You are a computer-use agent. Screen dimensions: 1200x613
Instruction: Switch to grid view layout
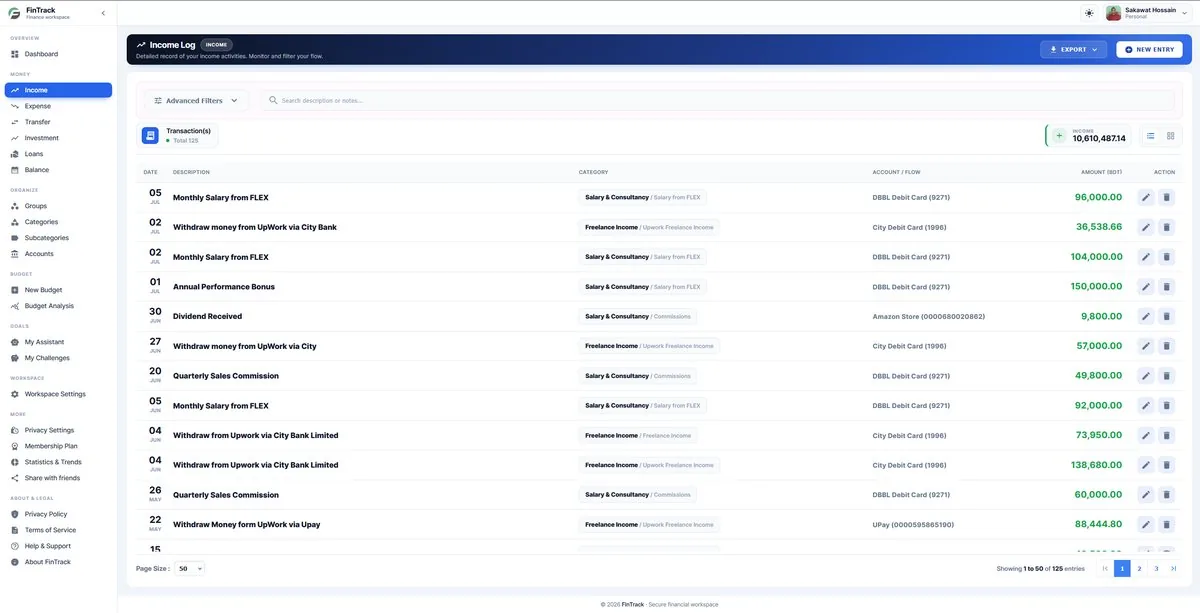click(1170, 136)
